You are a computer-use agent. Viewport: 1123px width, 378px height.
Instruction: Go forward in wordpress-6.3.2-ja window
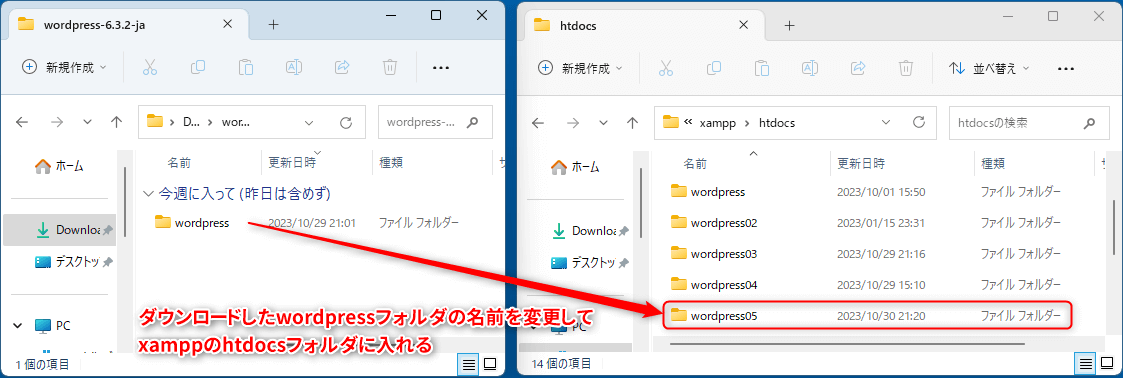pos(57,122)
